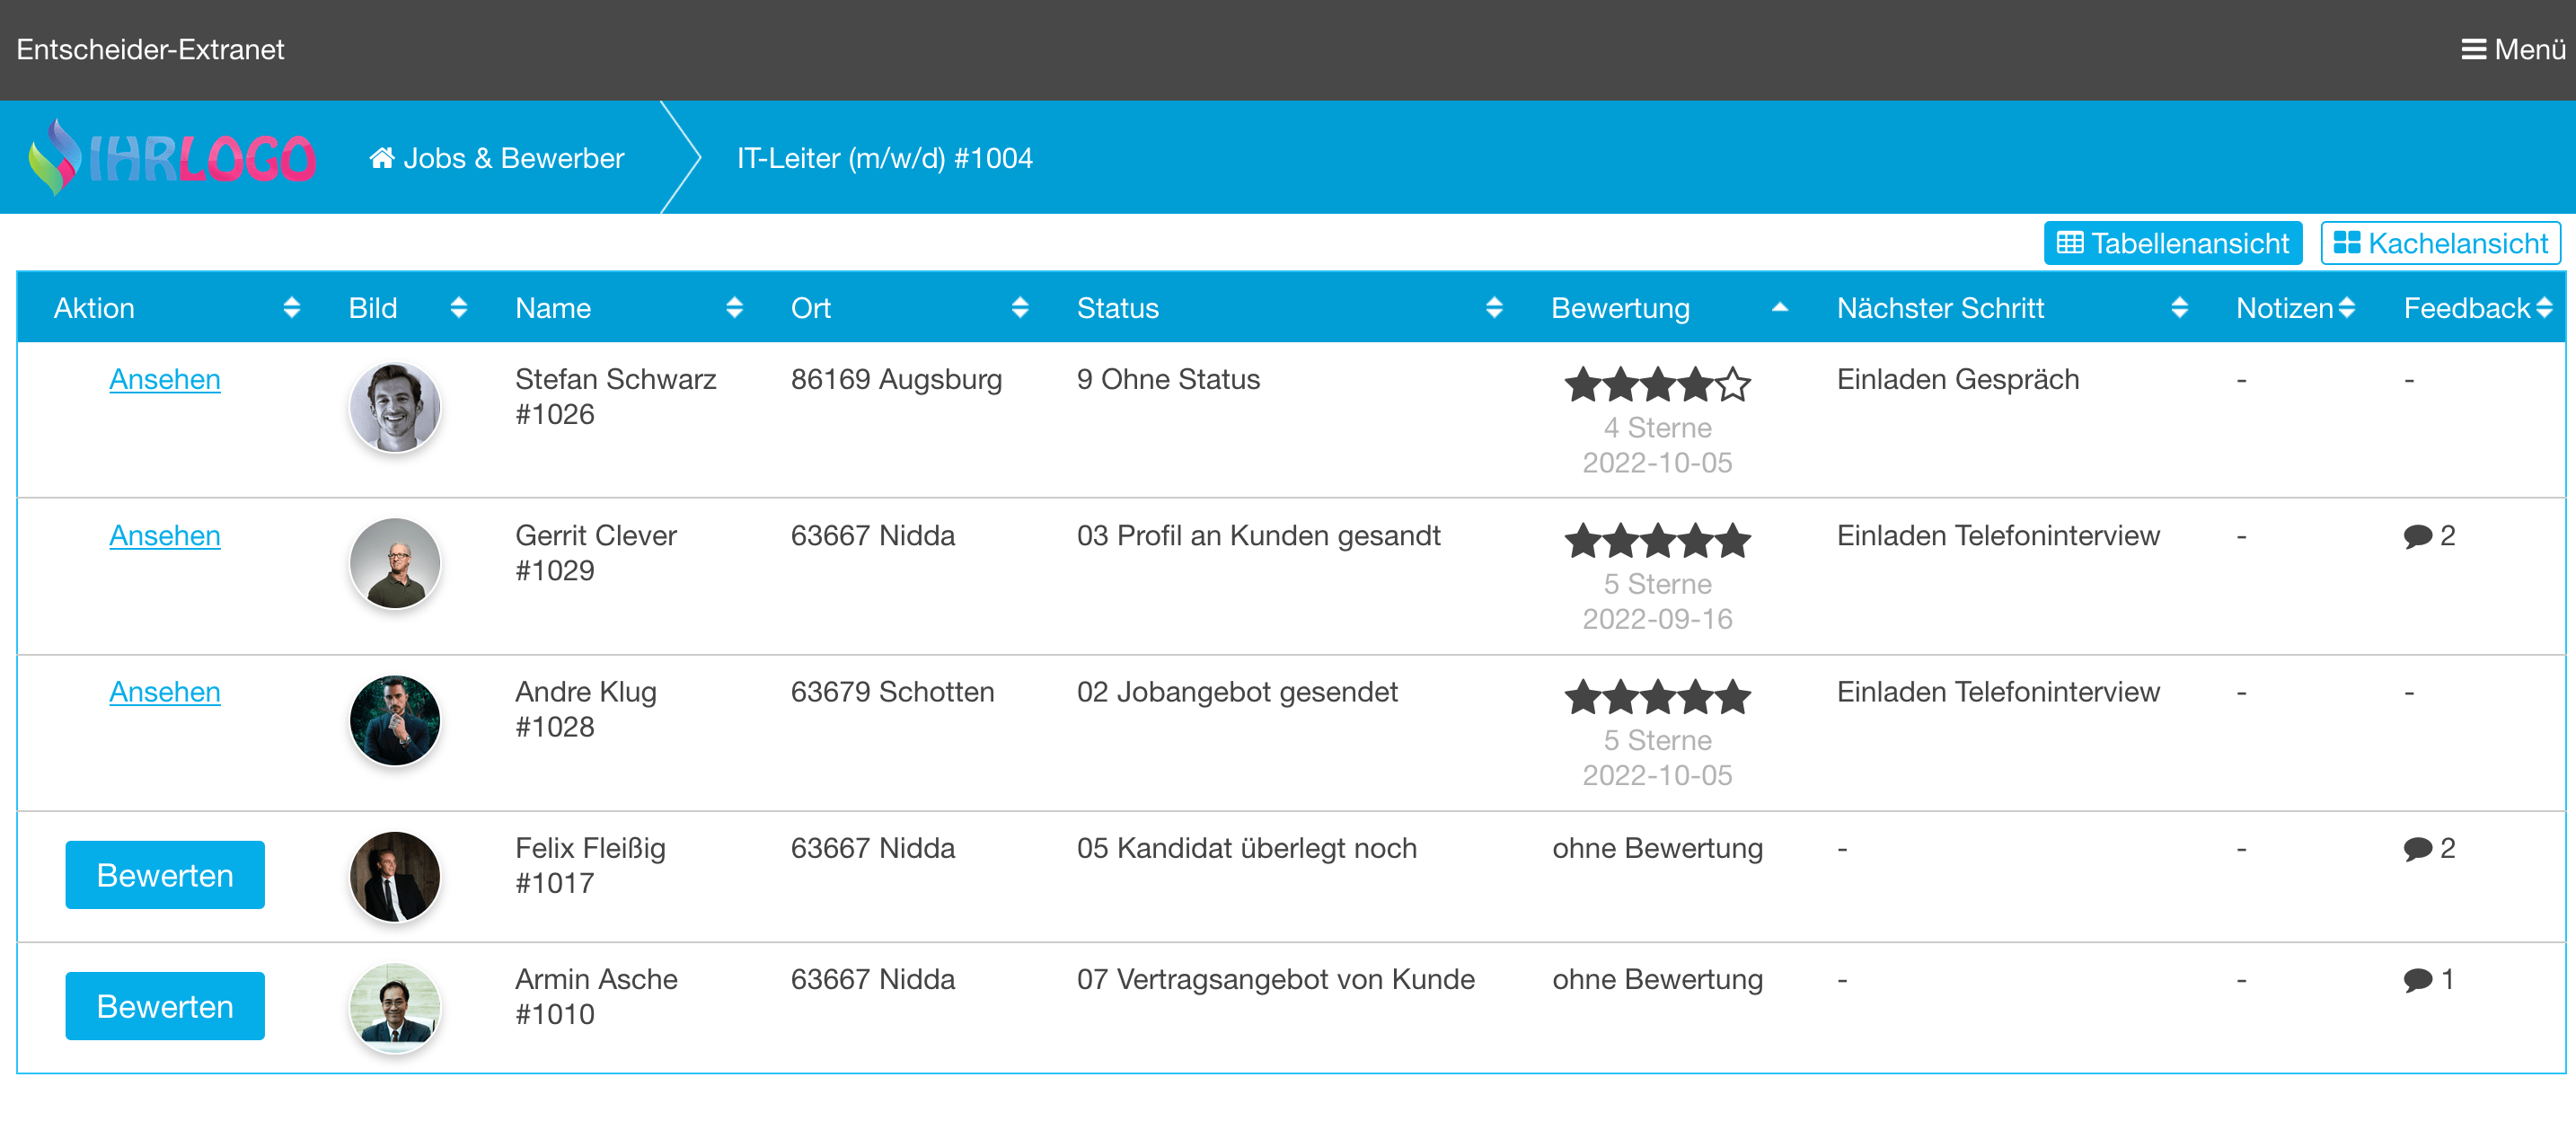Click the '63679 Schotten' location cell
Screen dimensions: 2576x1148
[x=892, y=692]
